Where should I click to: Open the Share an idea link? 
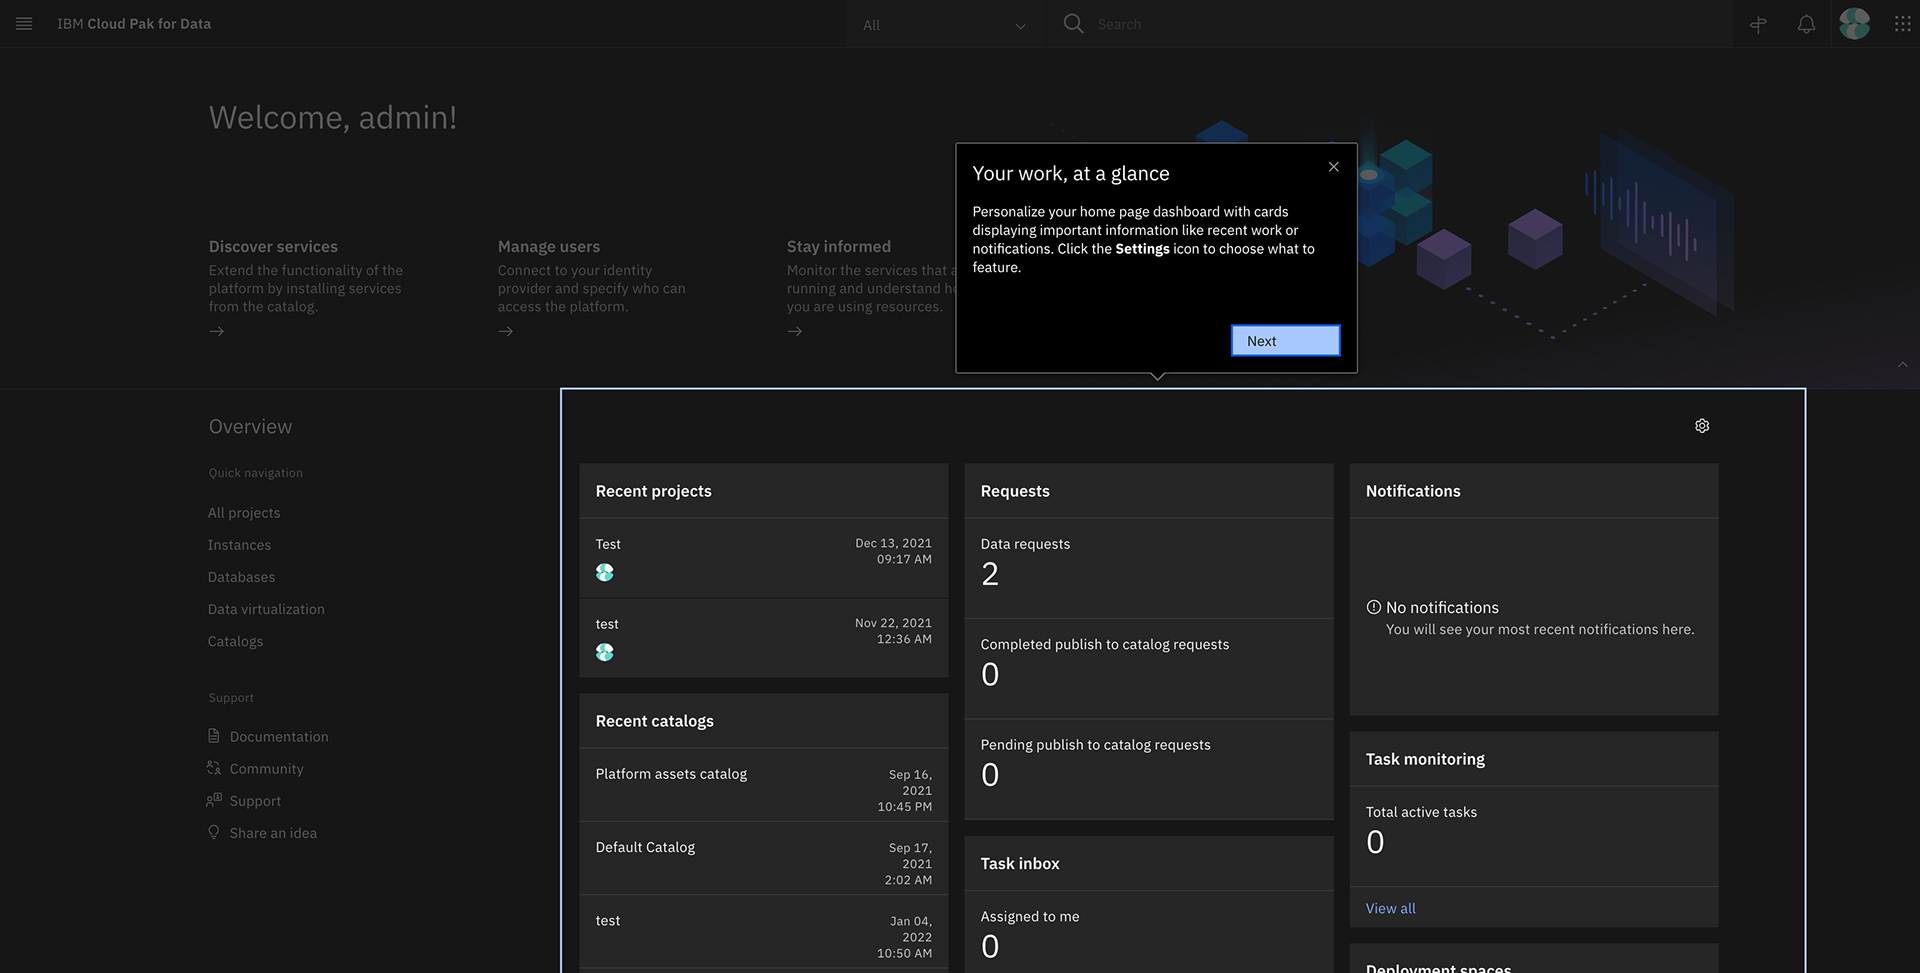click(x=273, y=833)
